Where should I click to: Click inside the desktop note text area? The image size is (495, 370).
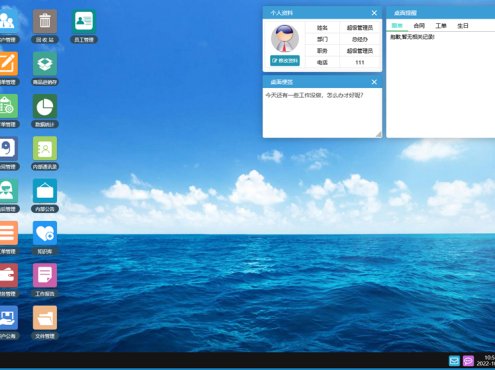point(322,113)
